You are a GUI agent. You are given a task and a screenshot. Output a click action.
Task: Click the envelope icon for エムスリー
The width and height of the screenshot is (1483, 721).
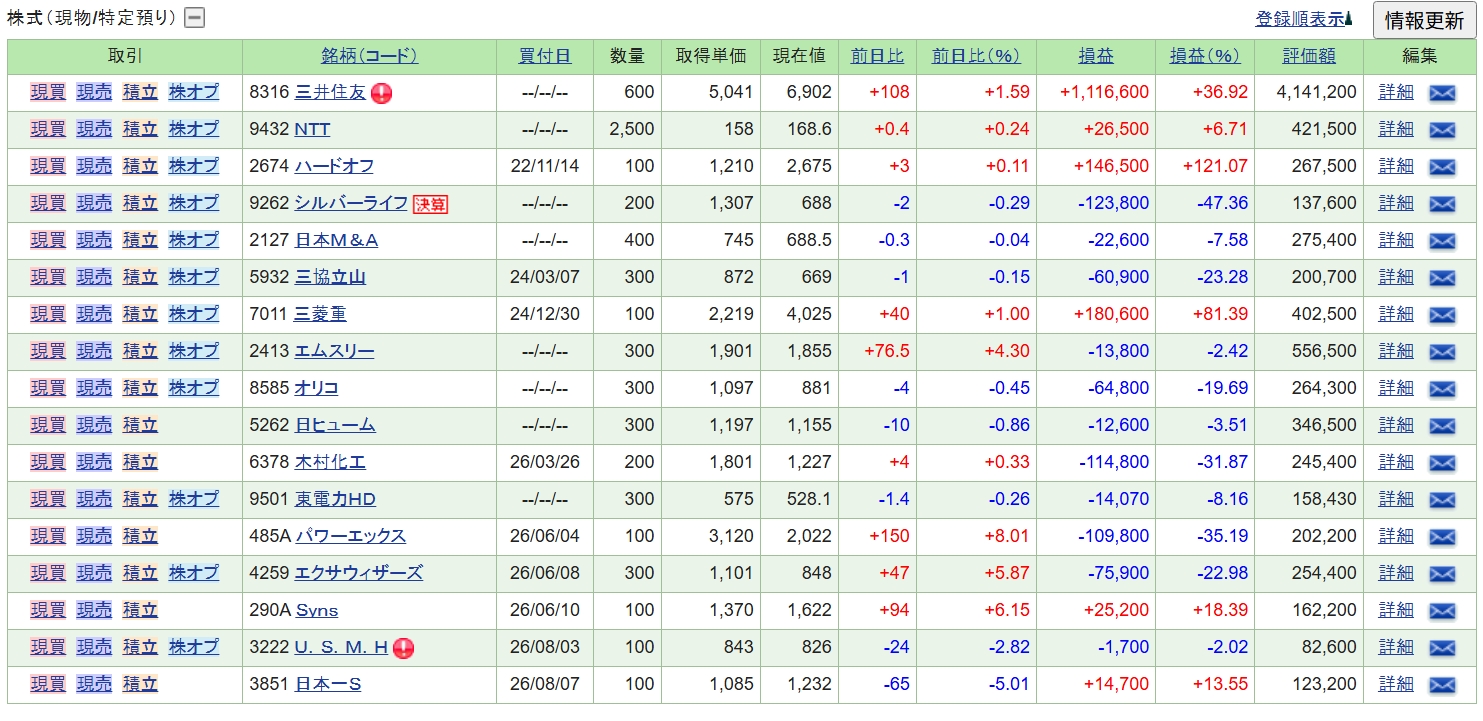[x=1441, y=352]
